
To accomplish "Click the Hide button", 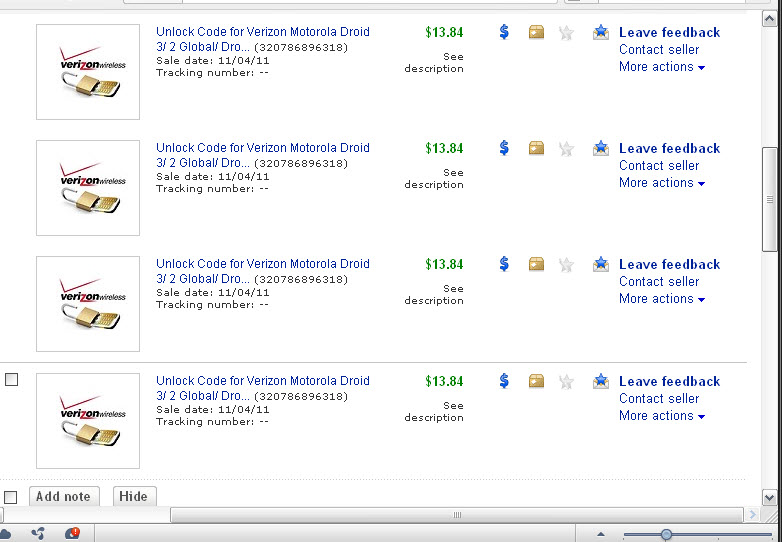I will tap(135, 496).
